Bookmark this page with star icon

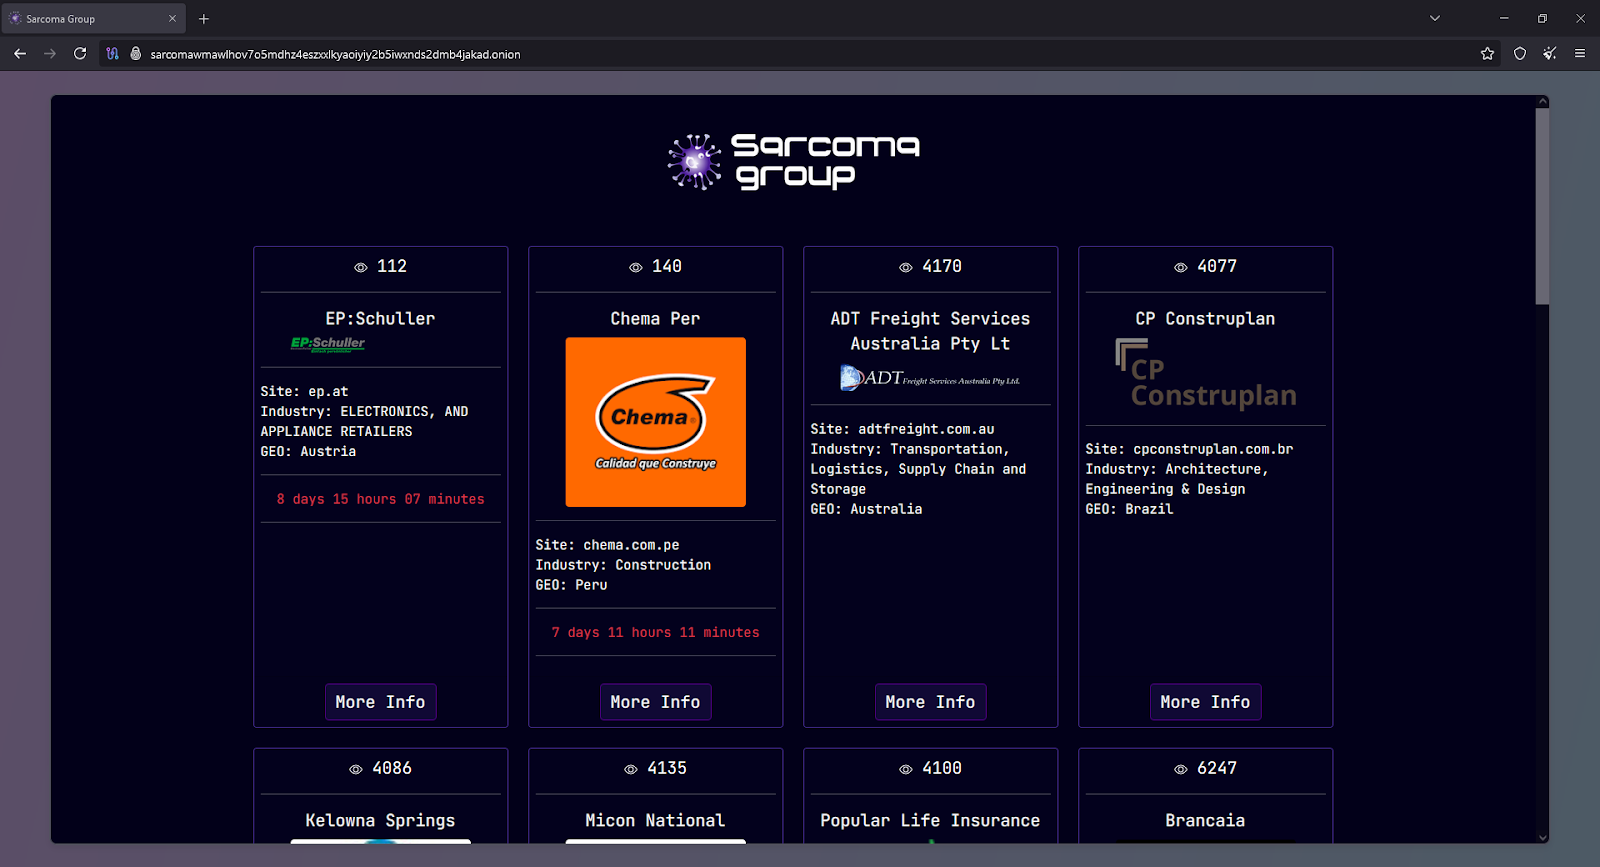(x=1488, y=54)
